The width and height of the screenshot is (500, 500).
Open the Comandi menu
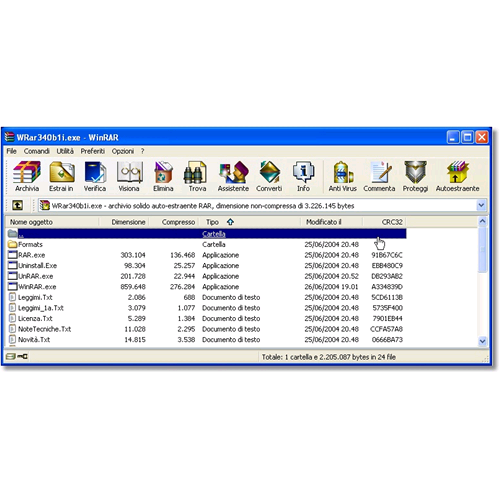(x=37, y=151)
